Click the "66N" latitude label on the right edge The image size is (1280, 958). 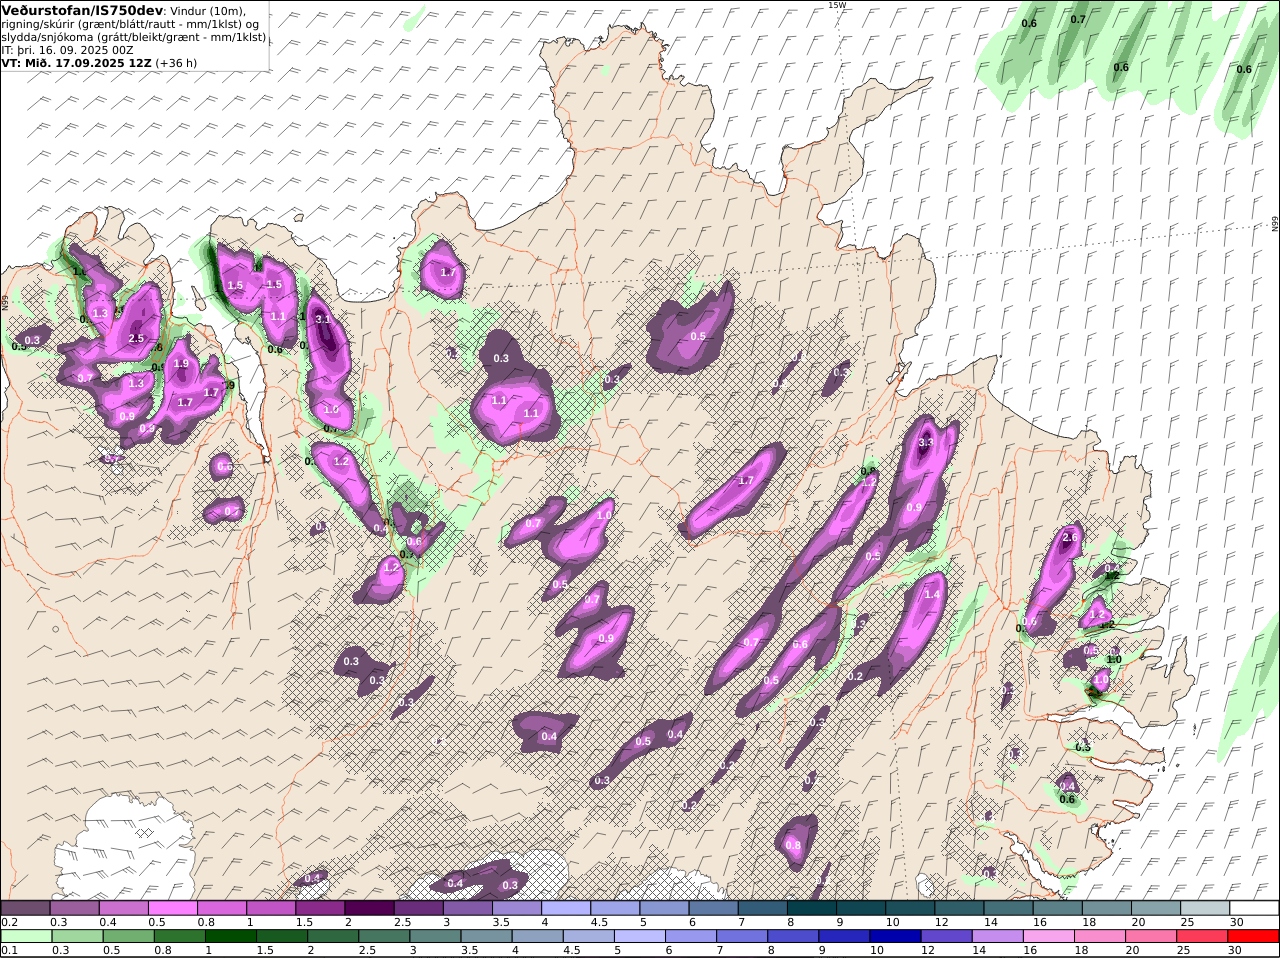1275,224
